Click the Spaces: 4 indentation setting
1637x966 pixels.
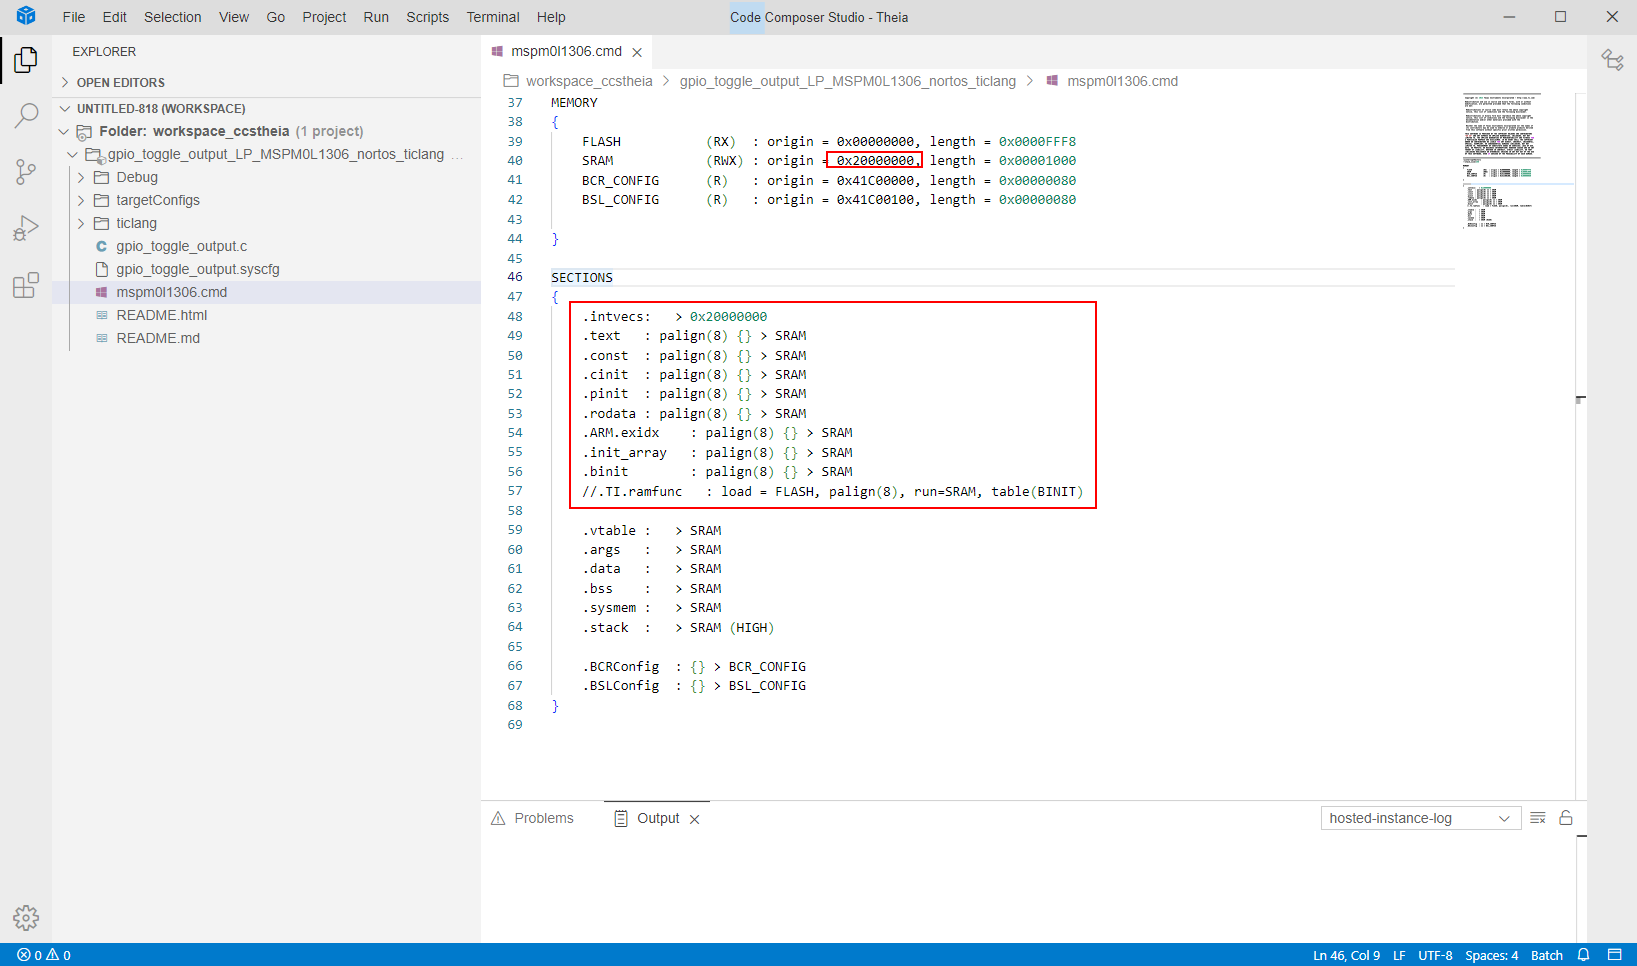[1491, 955]
